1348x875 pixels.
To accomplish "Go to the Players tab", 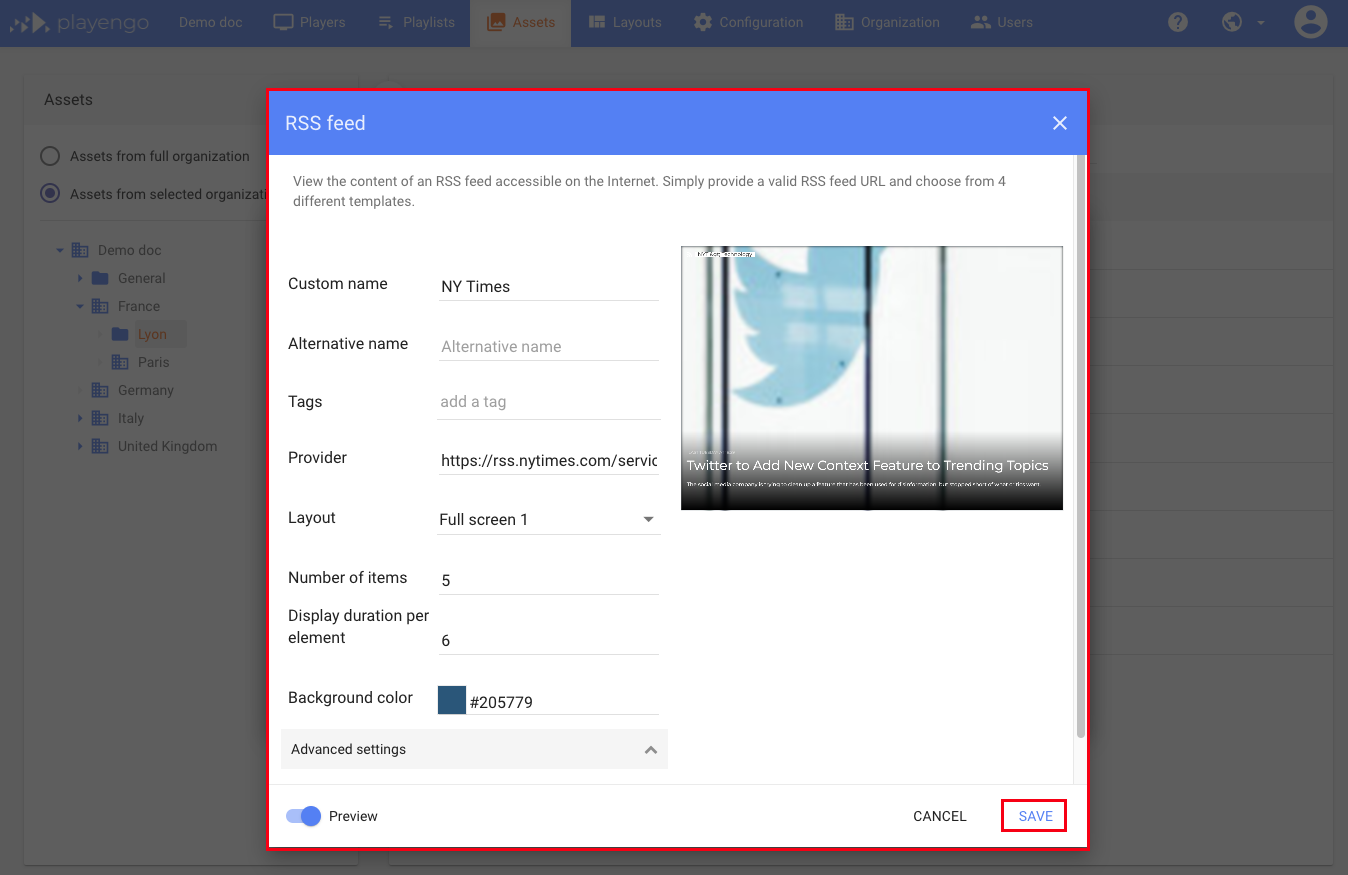I will (x=309, y=22).
